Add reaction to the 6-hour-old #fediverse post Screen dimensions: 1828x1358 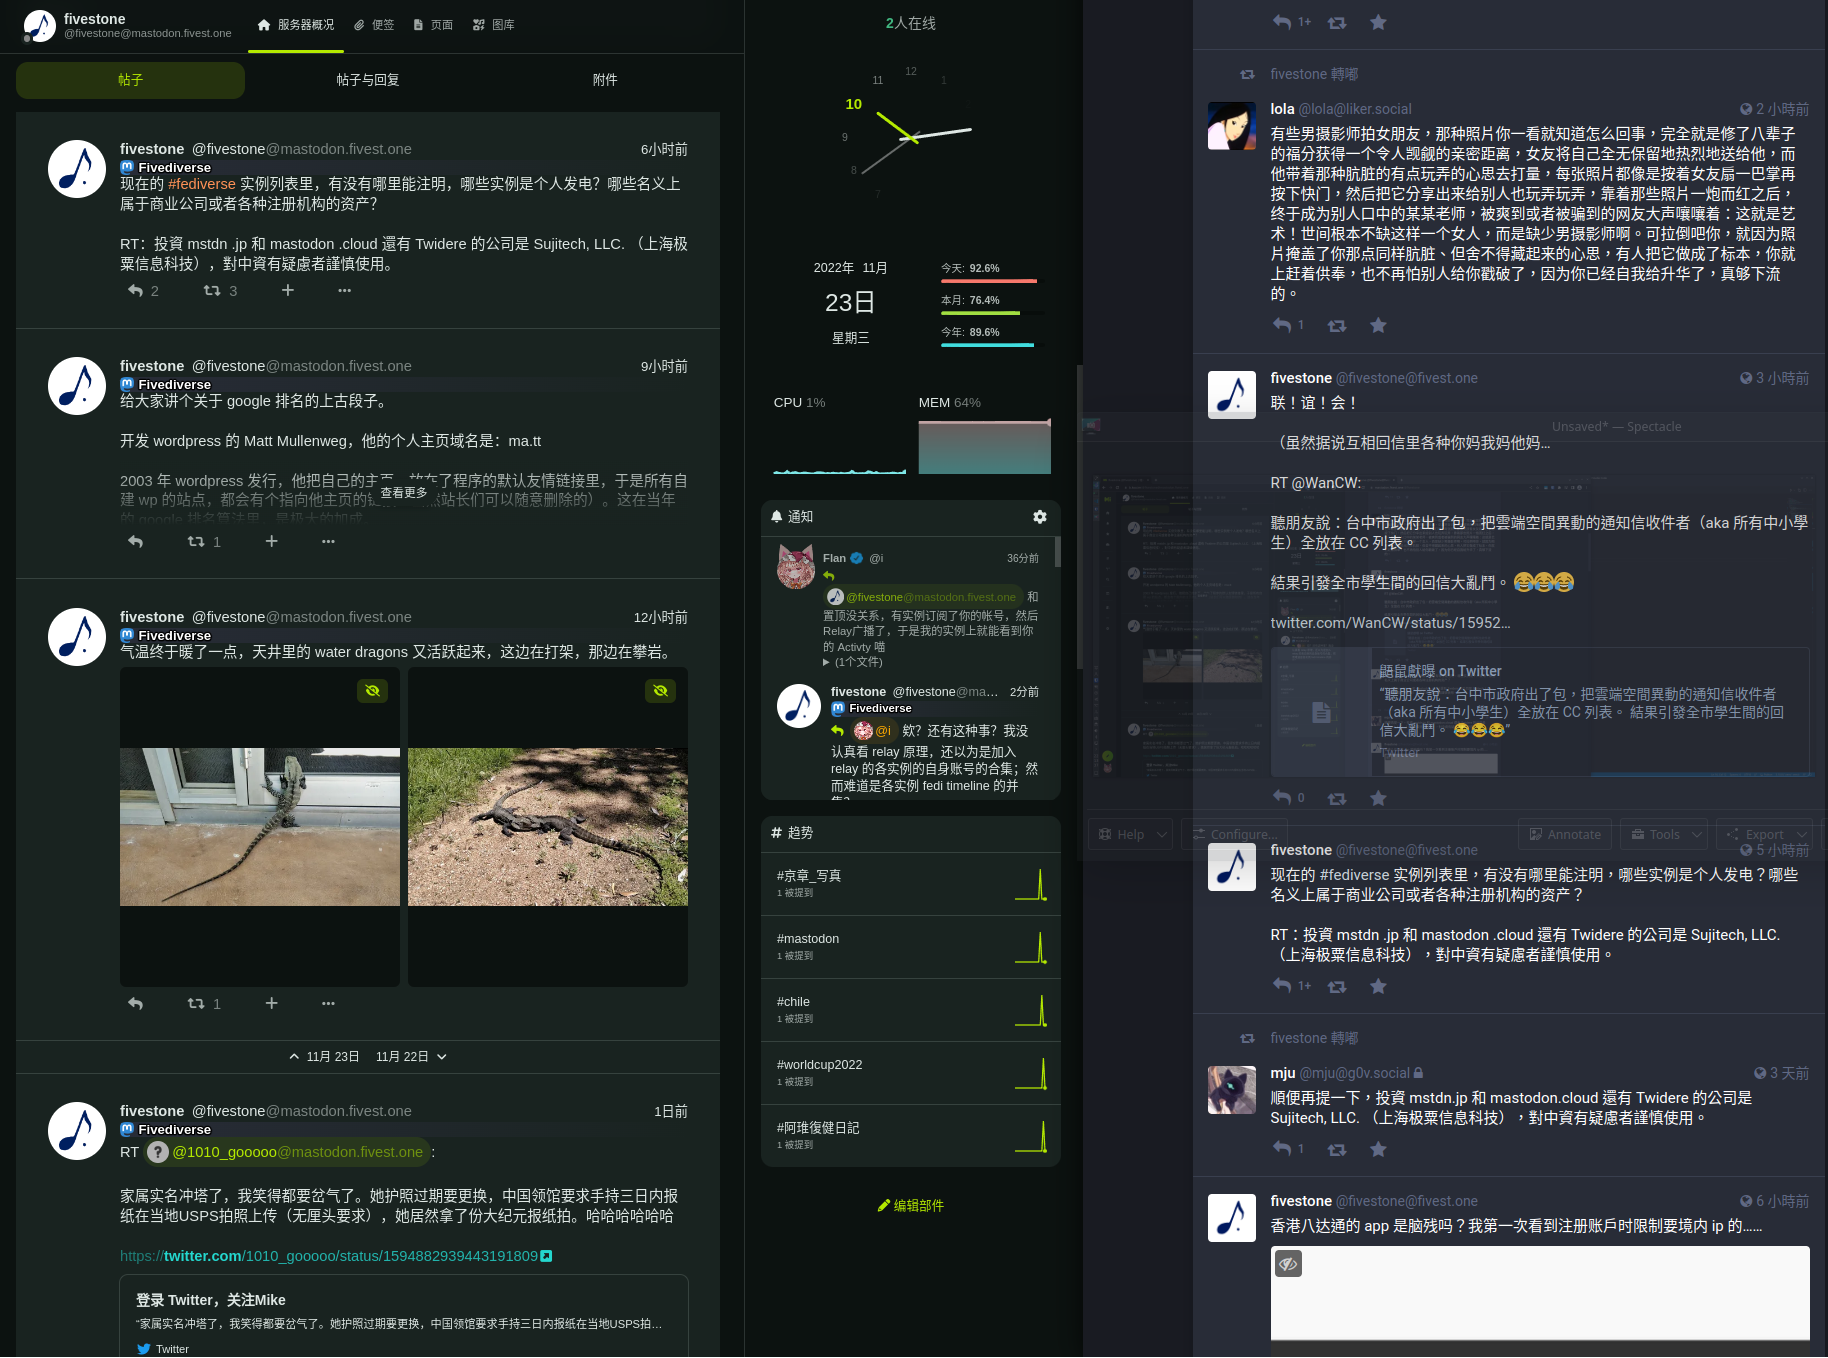click(x=288, y=290)
